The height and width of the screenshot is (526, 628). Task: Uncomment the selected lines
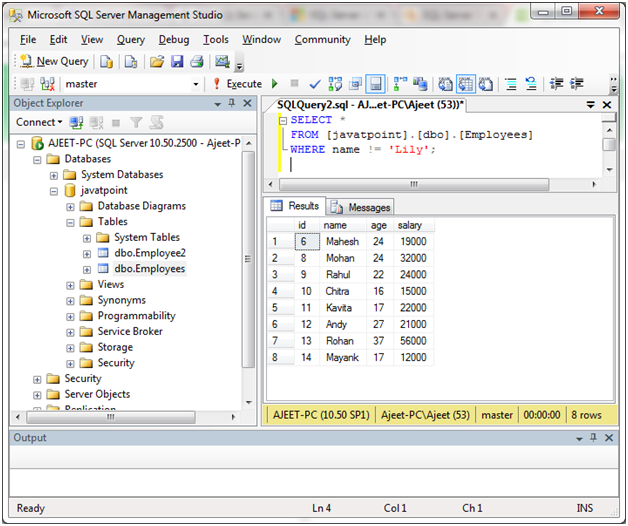pyautogui.click(x=531, y=84)
